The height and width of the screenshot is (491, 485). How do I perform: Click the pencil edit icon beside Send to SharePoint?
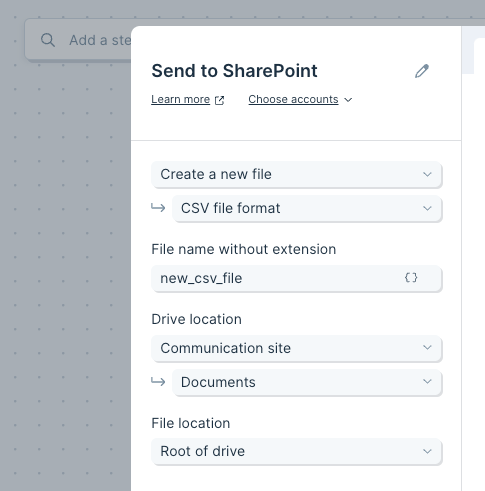422,71
